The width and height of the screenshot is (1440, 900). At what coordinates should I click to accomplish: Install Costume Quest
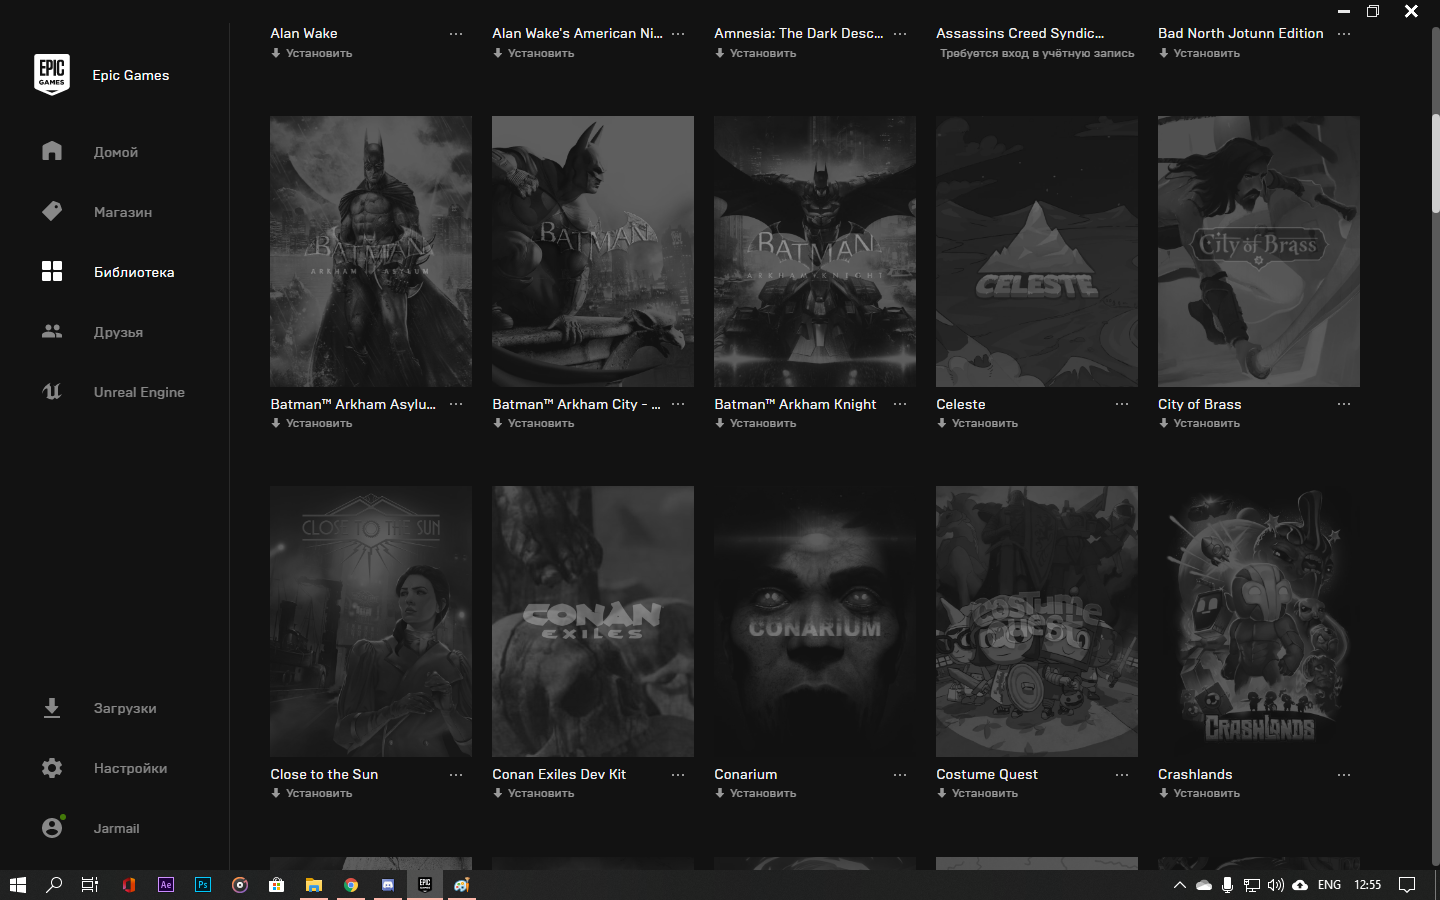click(984, 794)
